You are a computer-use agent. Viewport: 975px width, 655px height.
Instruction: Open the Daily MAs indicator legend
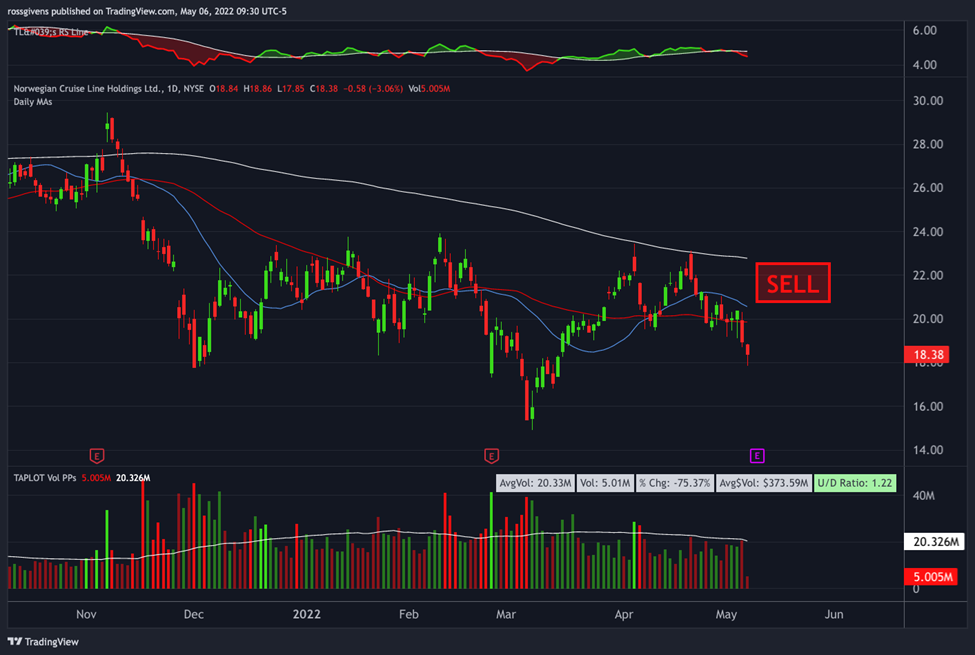tap(33, 101)
